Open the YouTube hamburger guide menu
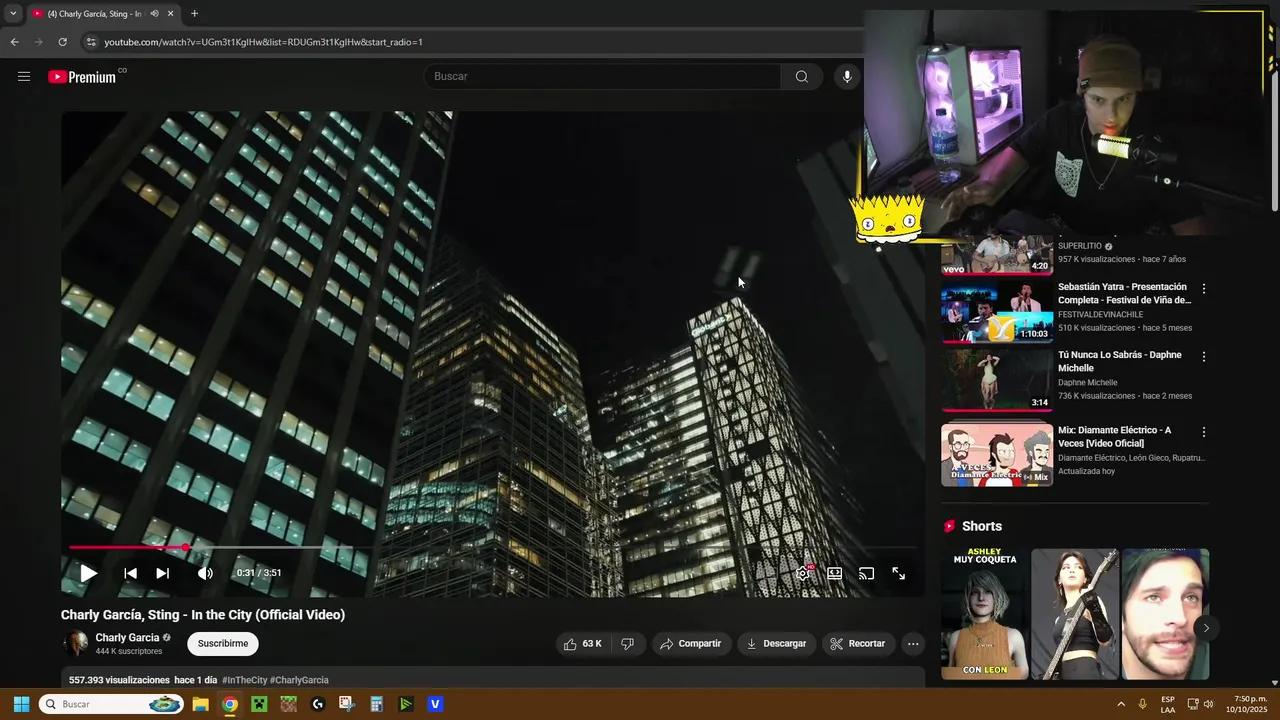This screenshot has width=1280, height=720. click(24, 77)
